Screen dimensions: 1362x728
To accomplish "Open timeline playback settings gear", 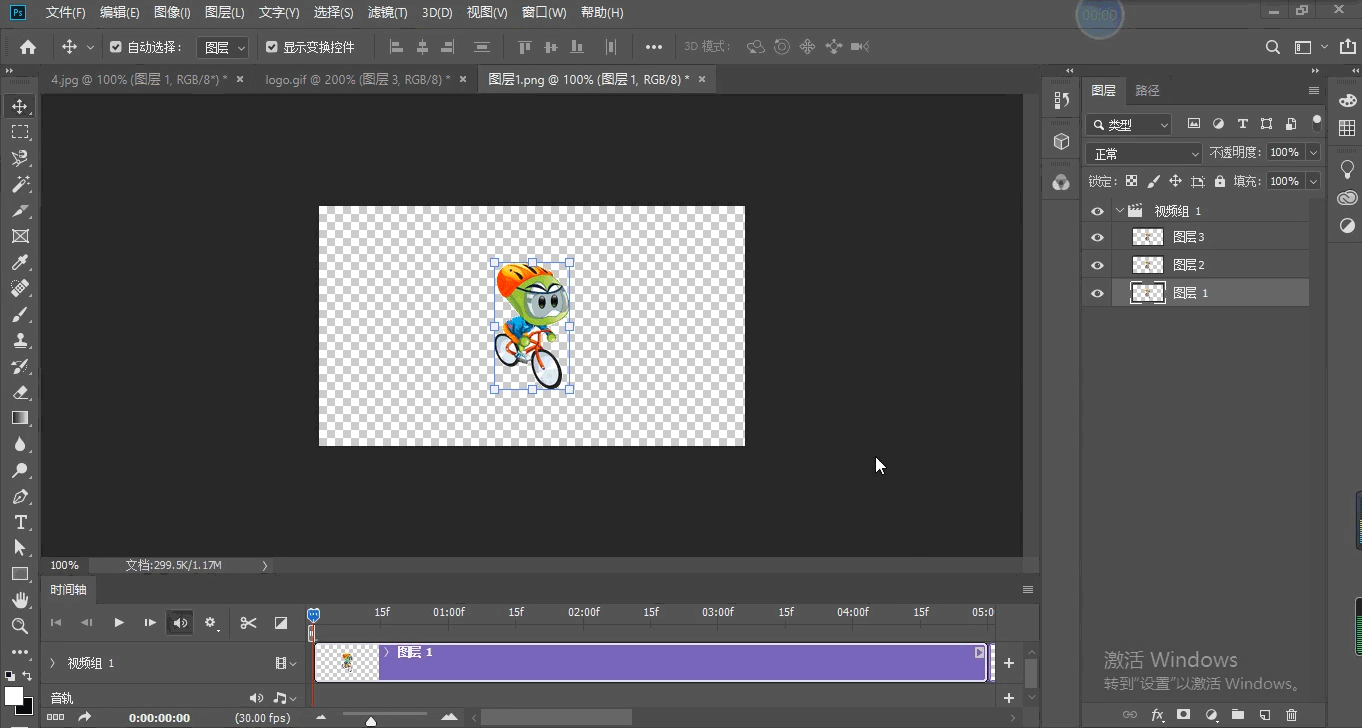I will pyautogui.click(x=211, y=623).
